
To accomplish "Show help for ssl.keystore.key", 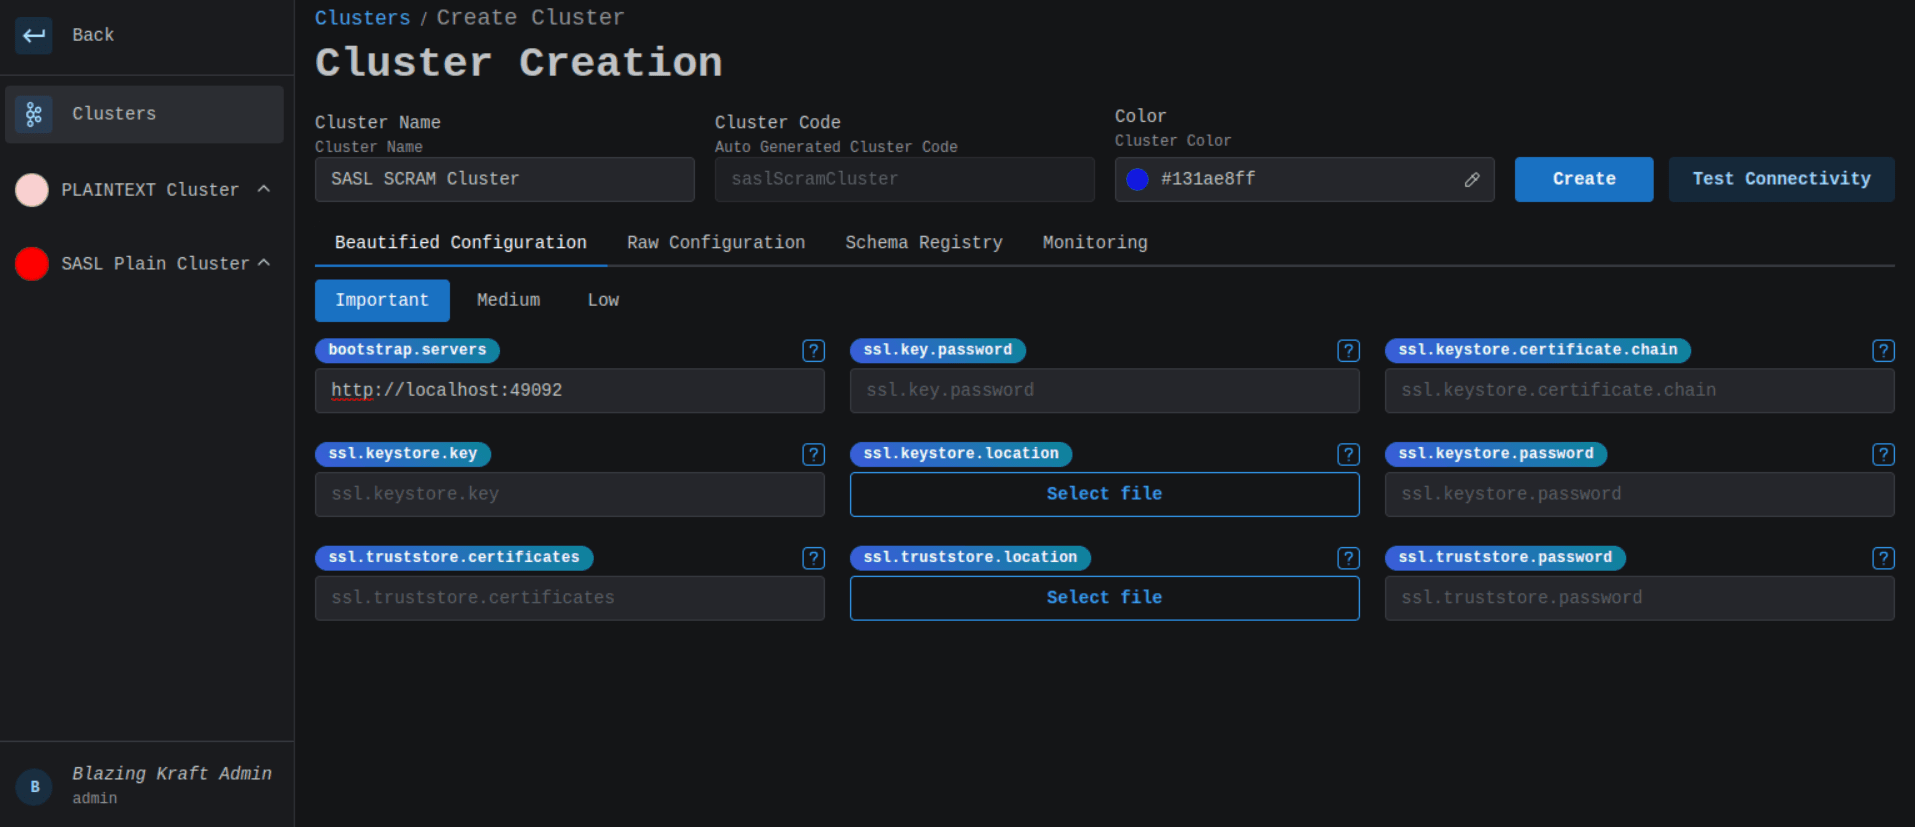I will pyautogui.click(x=814, y=455).
